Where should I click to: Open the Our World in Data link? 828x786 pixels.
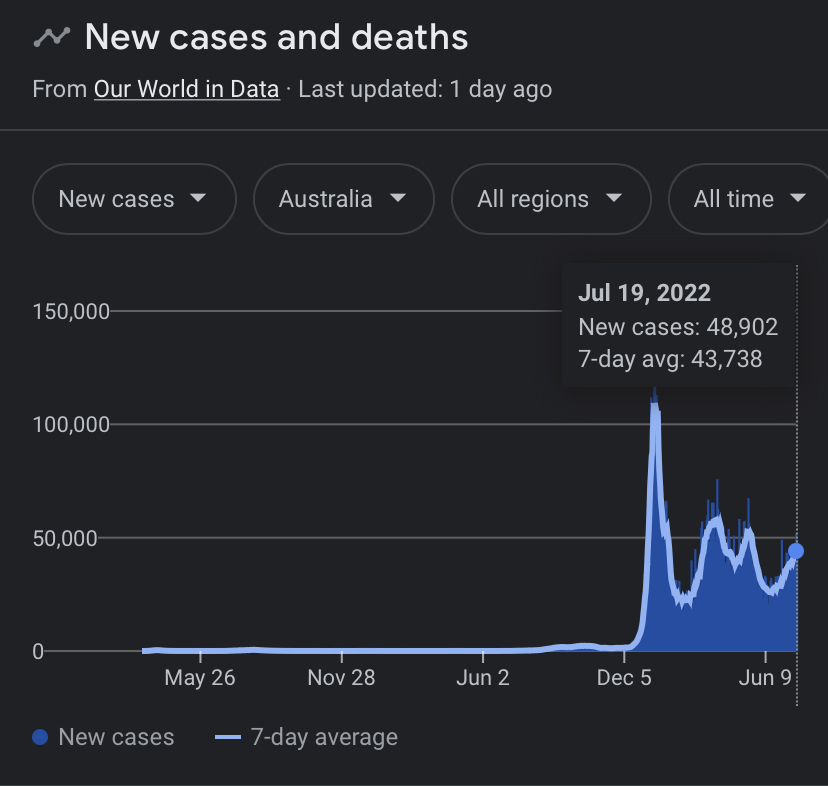(x=186, y=89)
